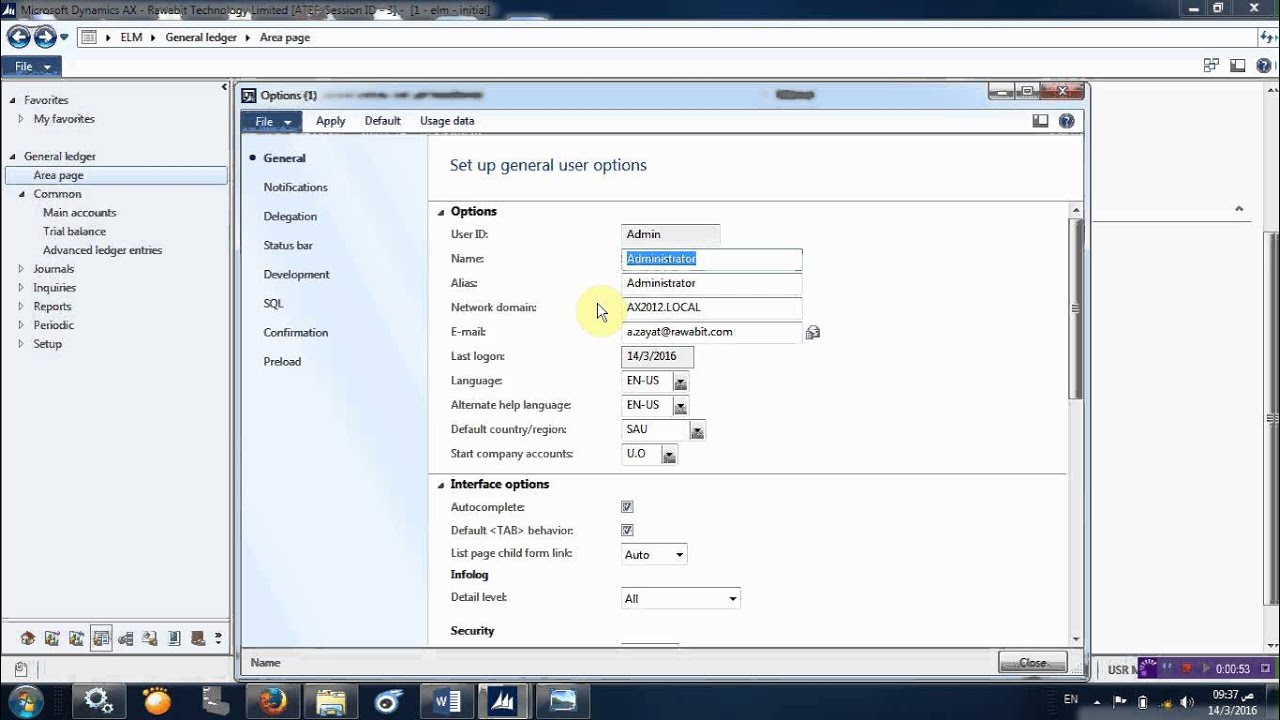Click the Network domain field
1280x720 pixels.
pyautogui.click(x=711, y=307)
